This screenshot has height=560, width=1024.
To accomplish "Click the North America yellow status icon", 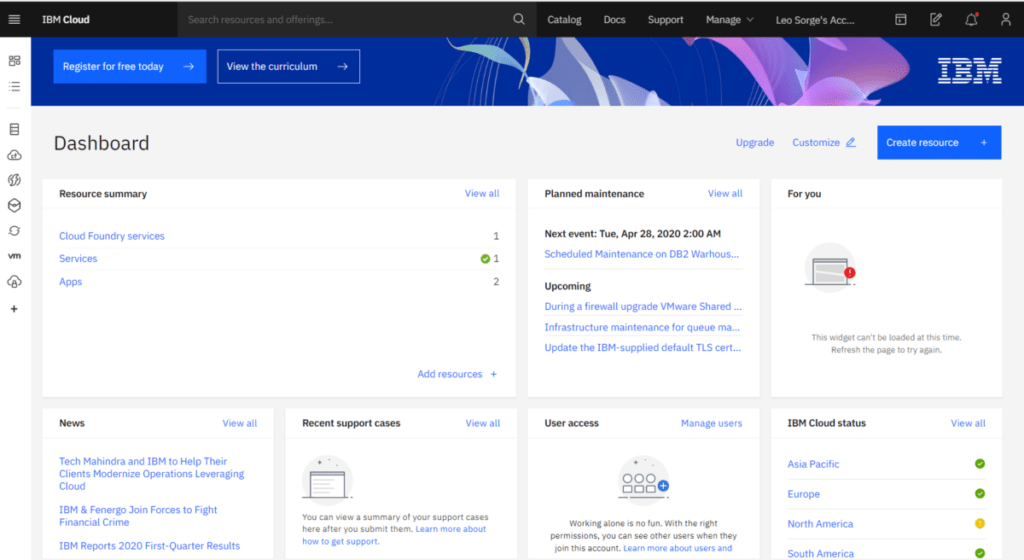I will [x=980, y=523].
